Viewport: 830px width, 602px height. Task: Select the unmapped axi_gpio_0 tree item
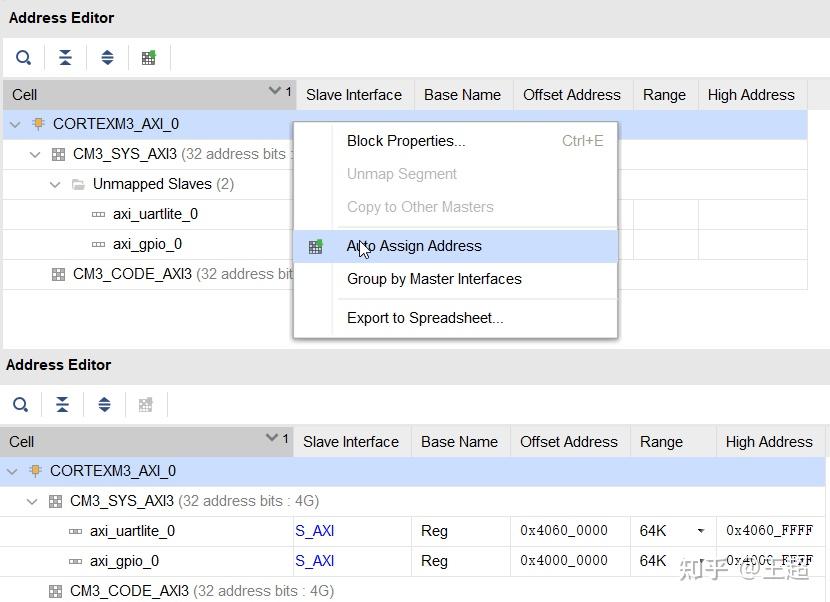(x=147, y=244)
